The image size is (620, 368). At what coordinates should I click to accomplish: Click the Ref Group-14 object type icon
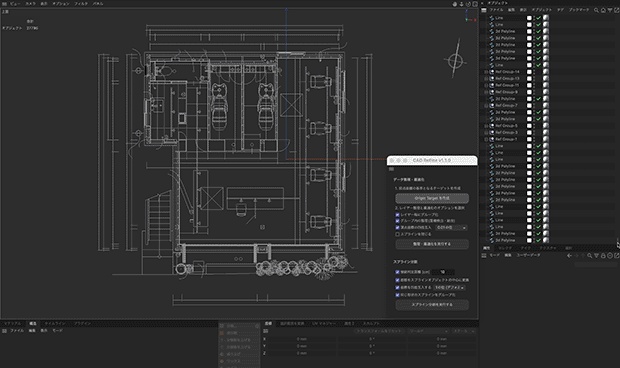[492, 72]
